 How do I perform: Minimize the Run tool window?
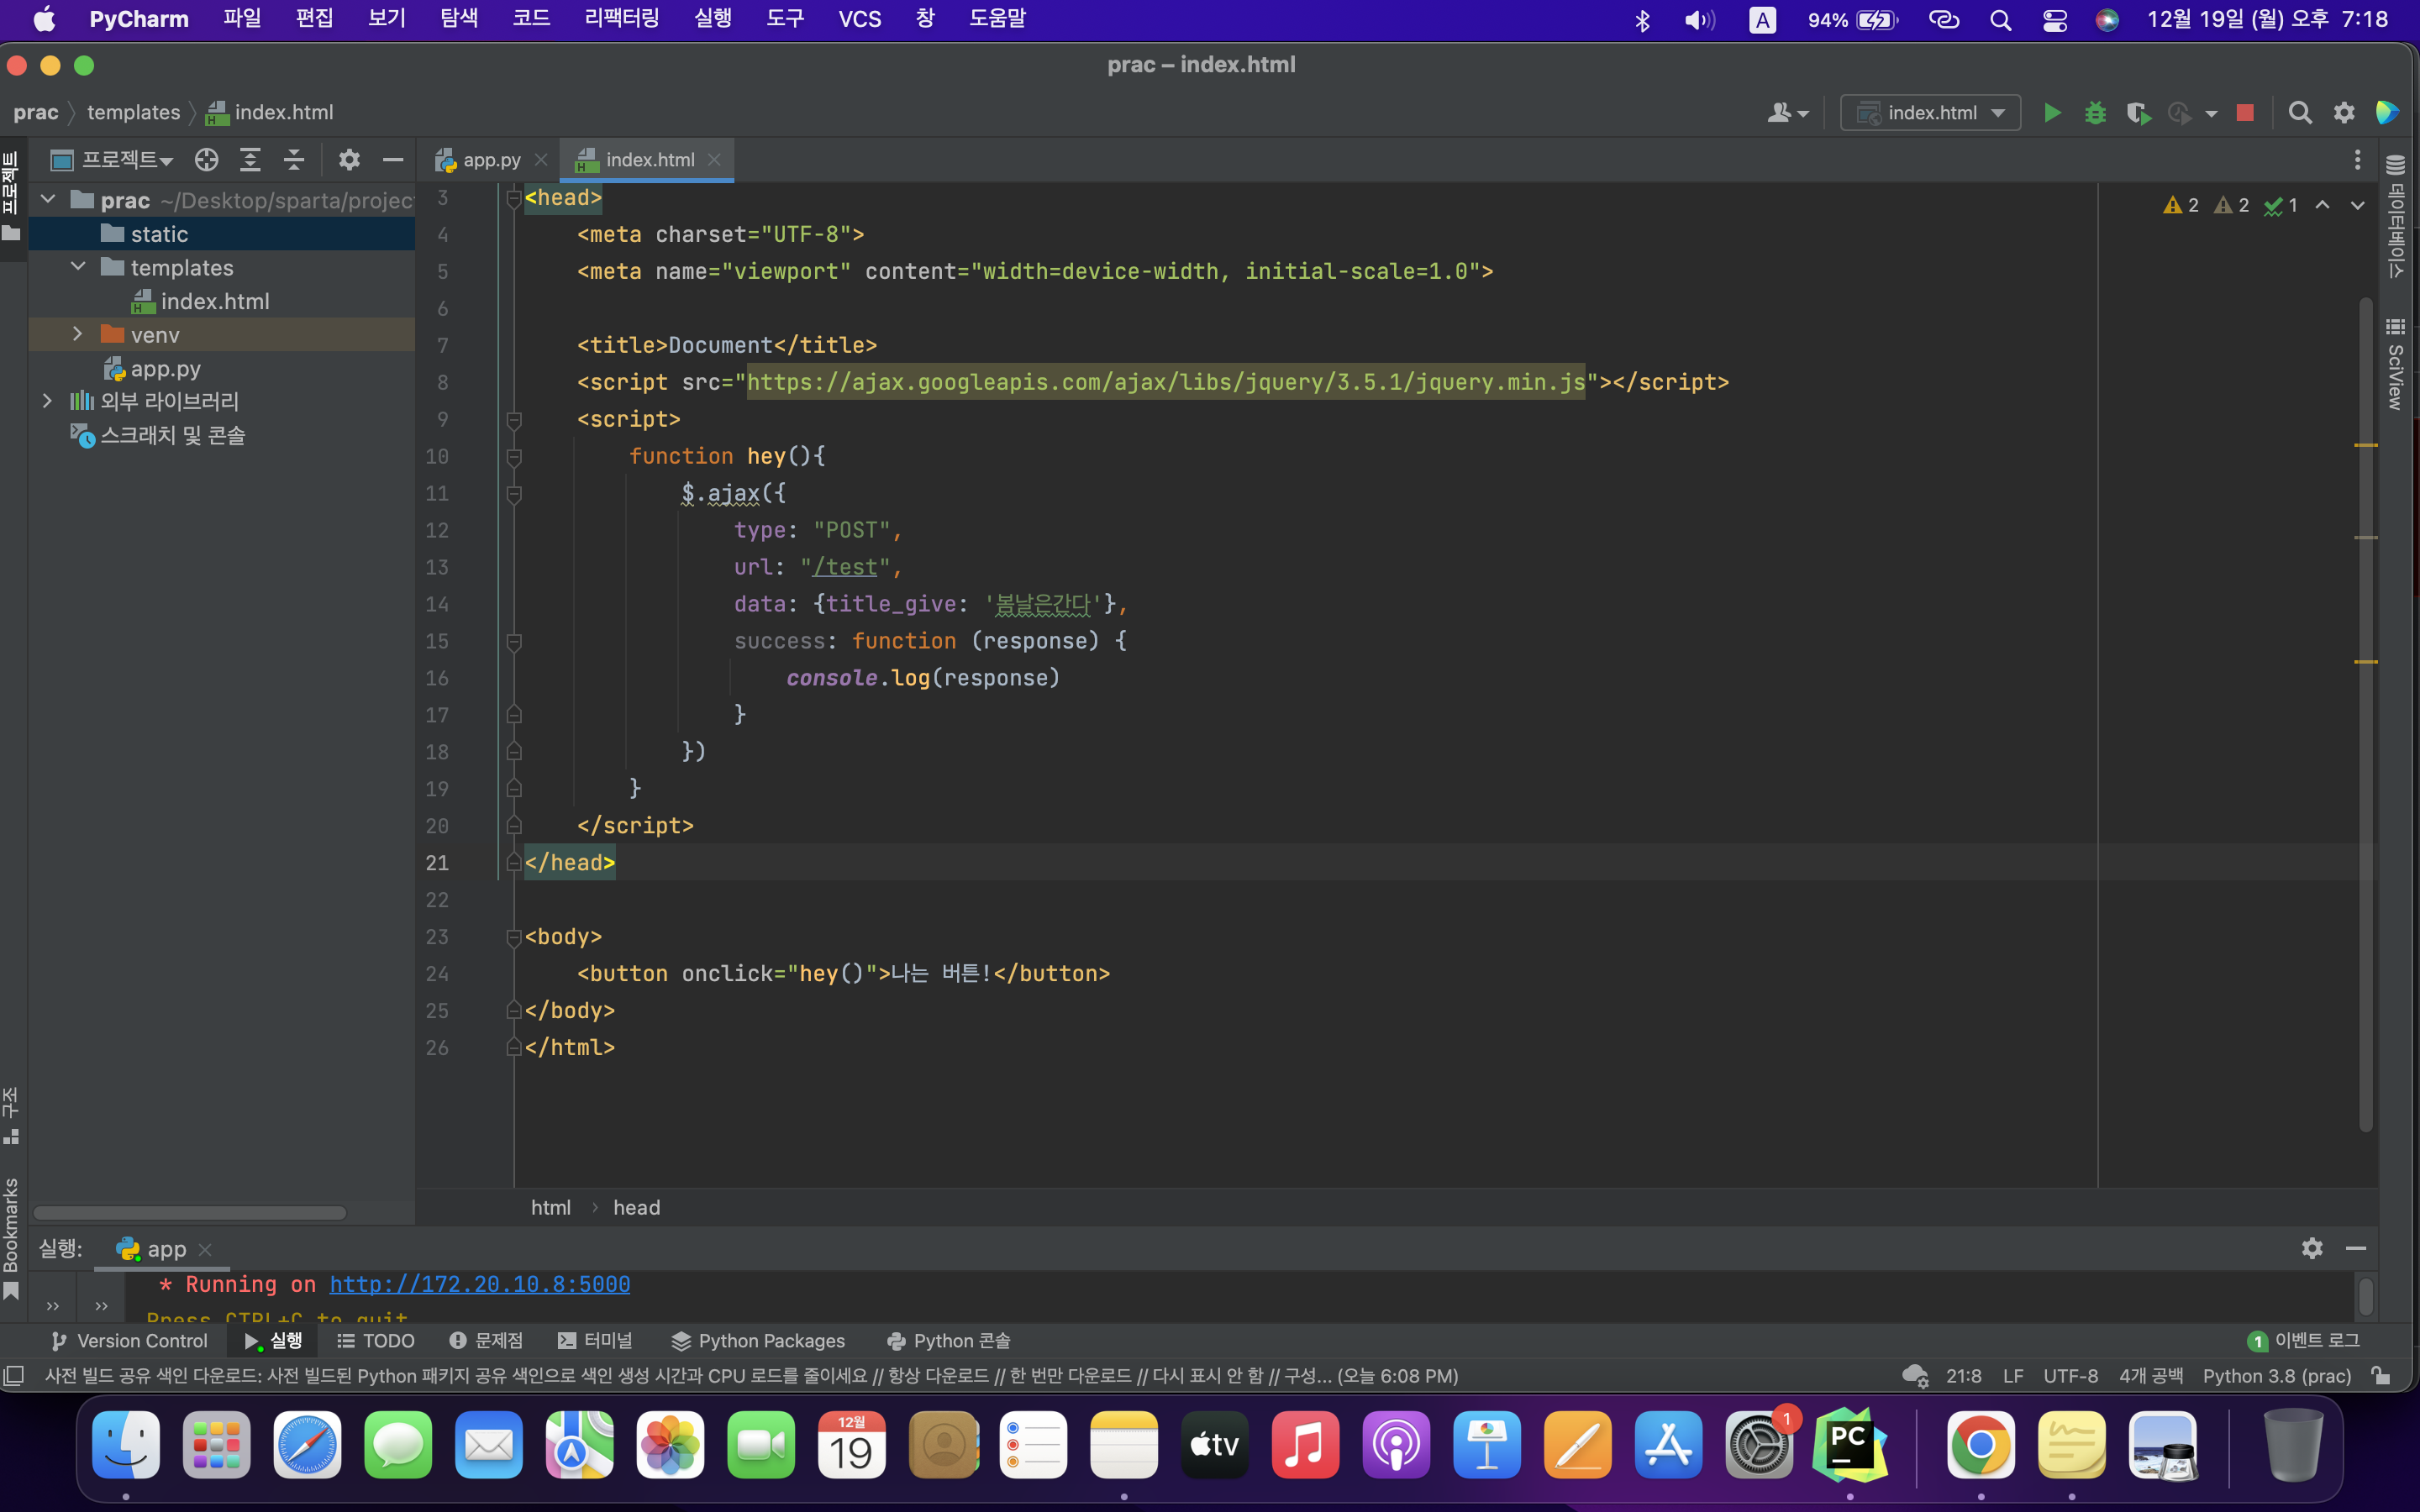2356,1248
